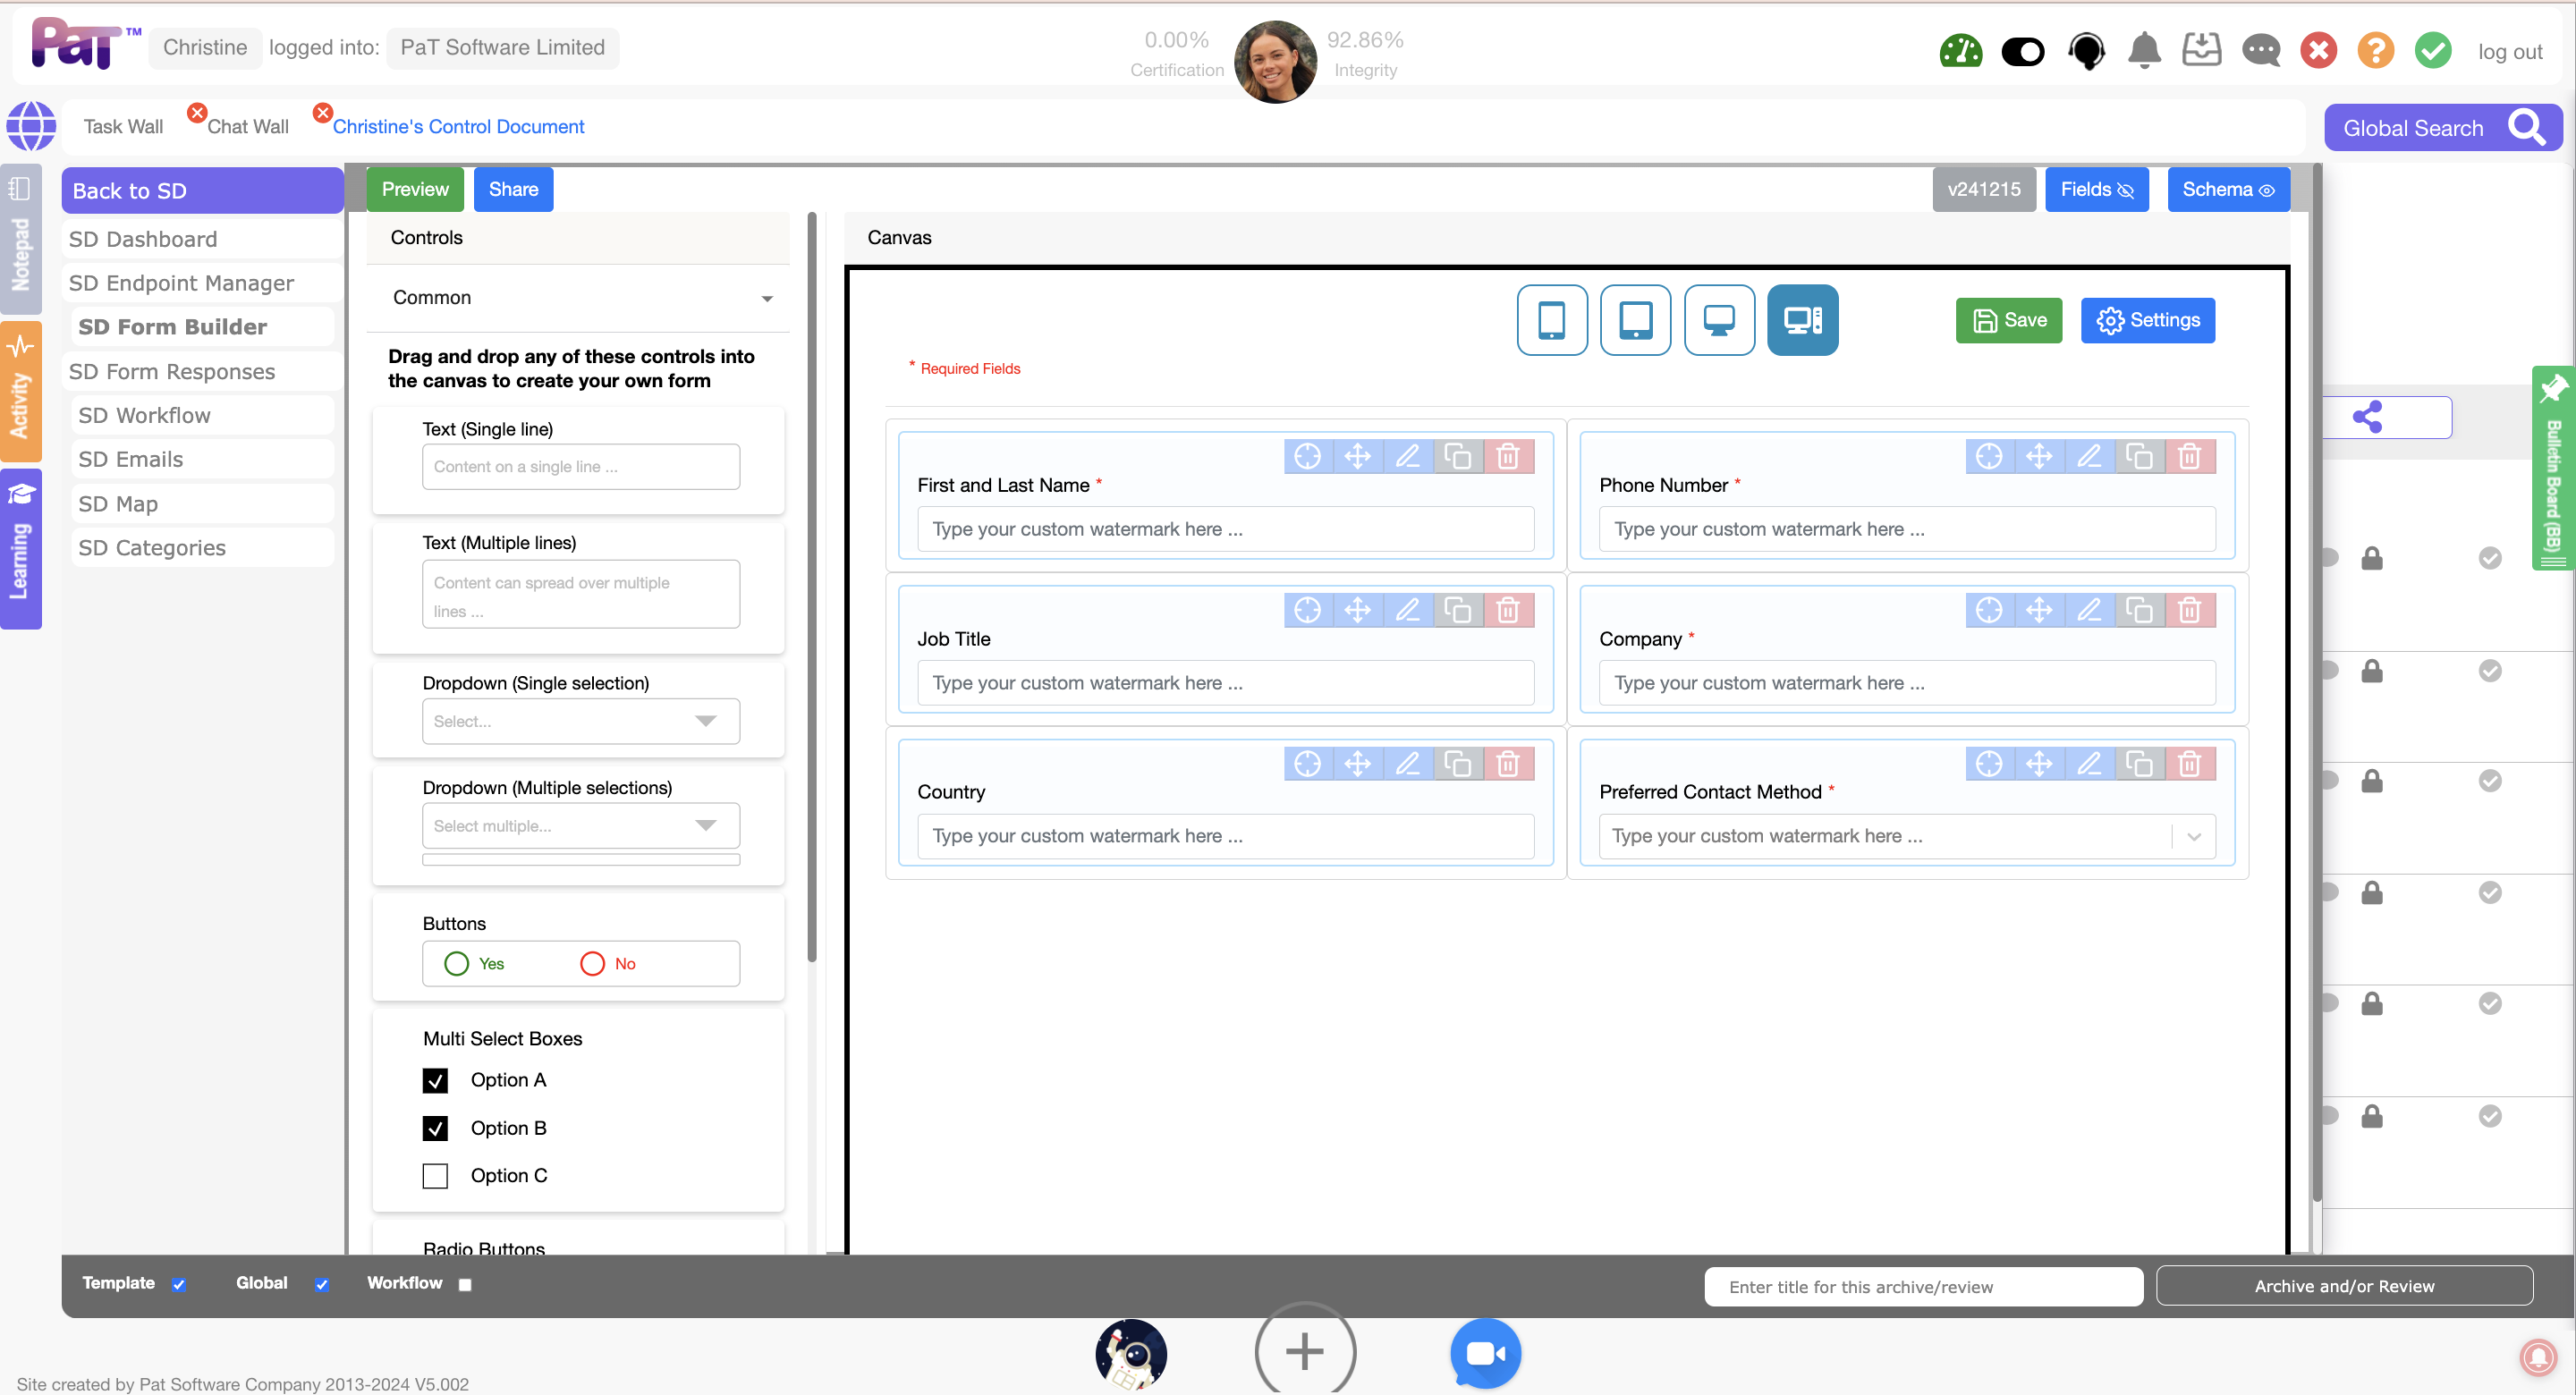The image size is (2576, 1395).
Task: Select mobile phone preview icon in canvas
Action: pos(1551,320)
